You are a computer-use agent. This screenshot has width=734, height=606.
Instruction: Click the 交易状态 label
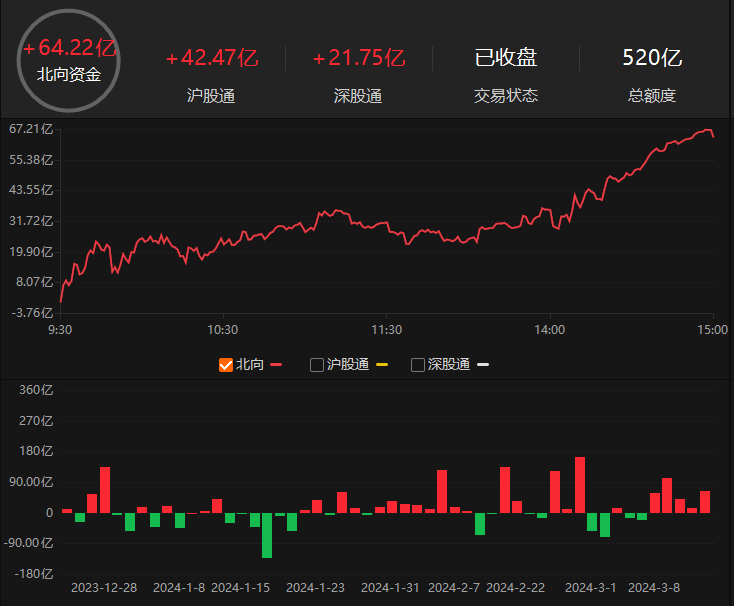[x=506, y=95]
